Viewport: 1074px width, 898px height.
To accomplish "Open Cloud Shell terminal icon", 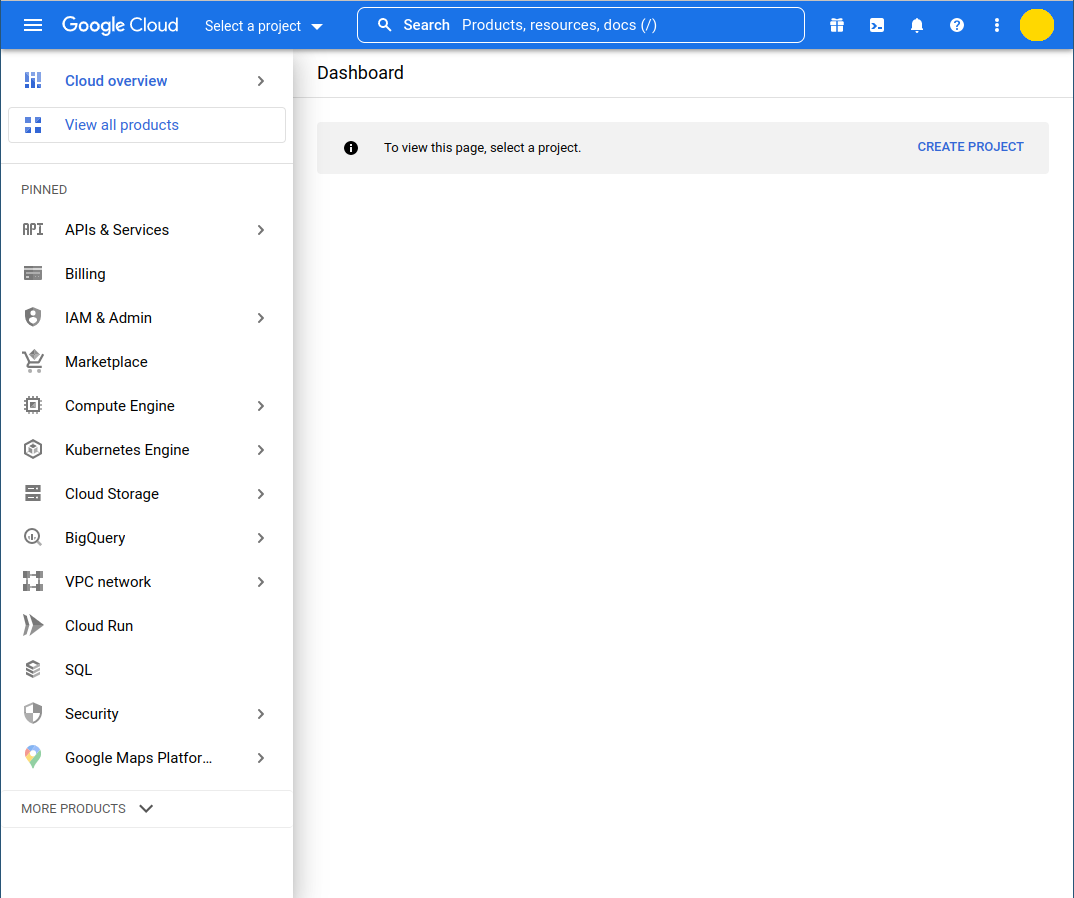I will (x=877, y=25).
